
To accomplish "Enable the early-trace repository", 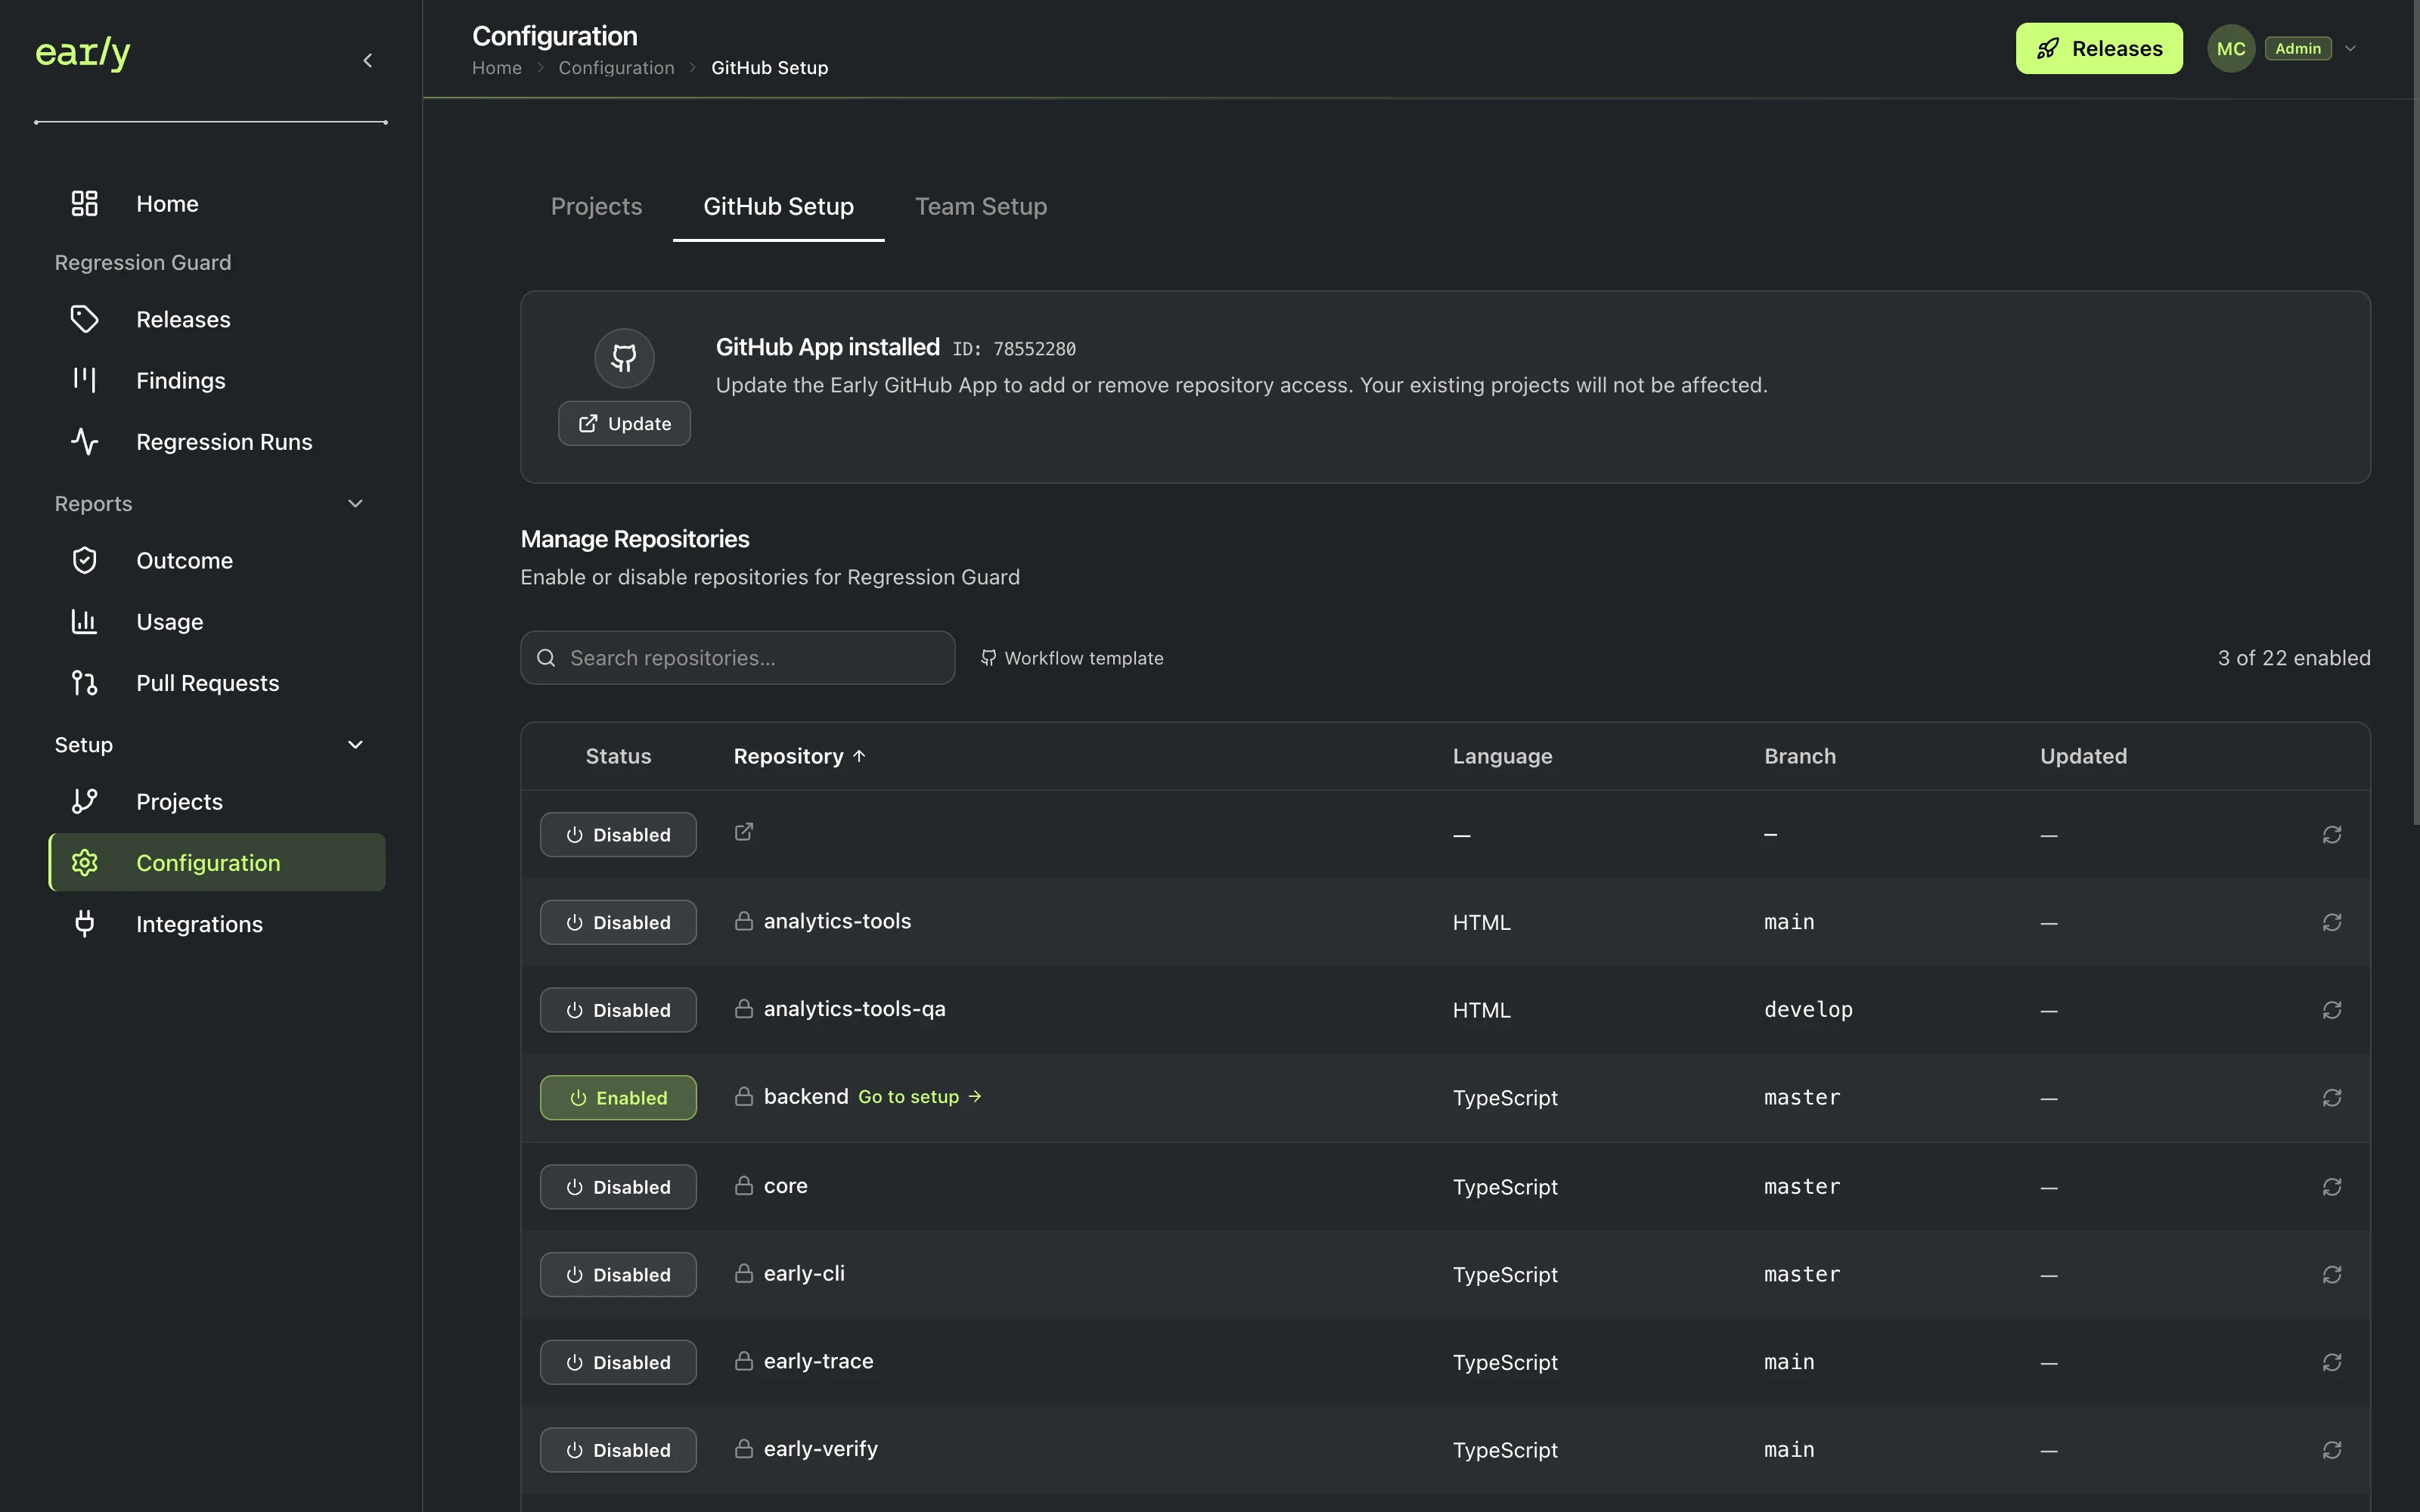I will pyautogui.click(x=618, y=1363).
